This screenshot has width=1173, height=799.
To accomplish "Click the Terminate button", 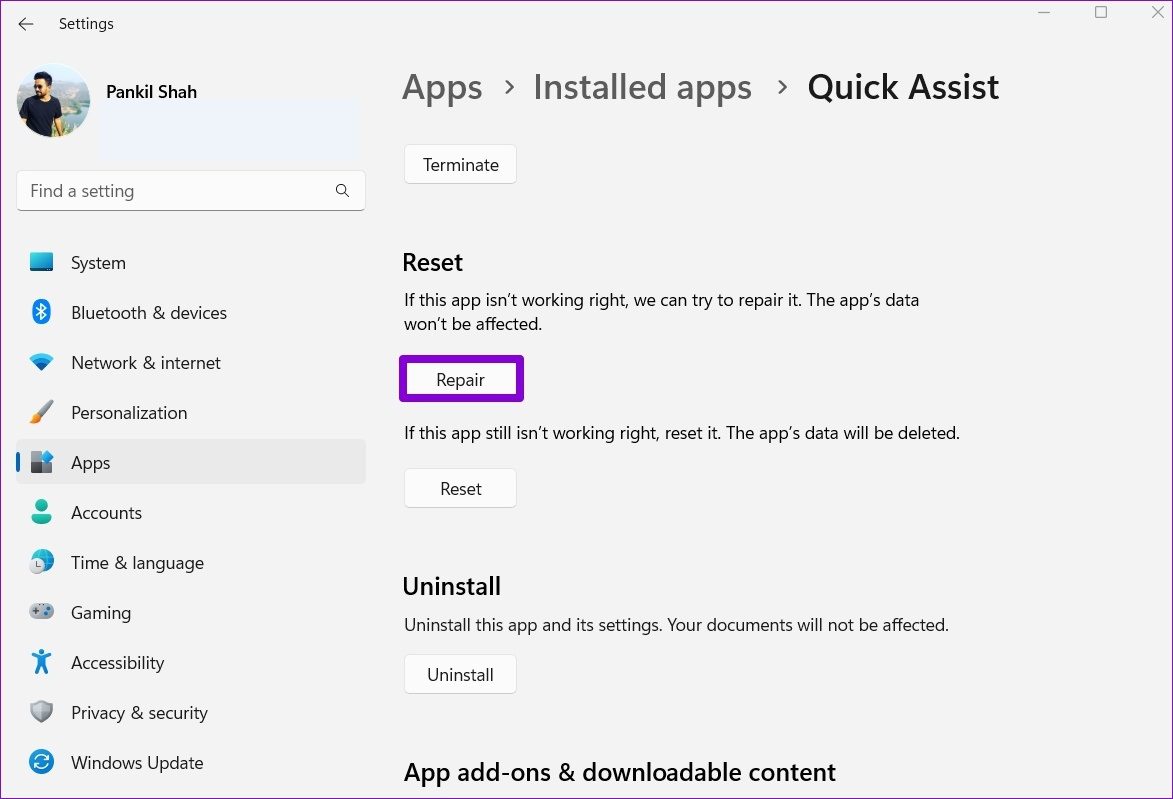I will click(460, 165).
